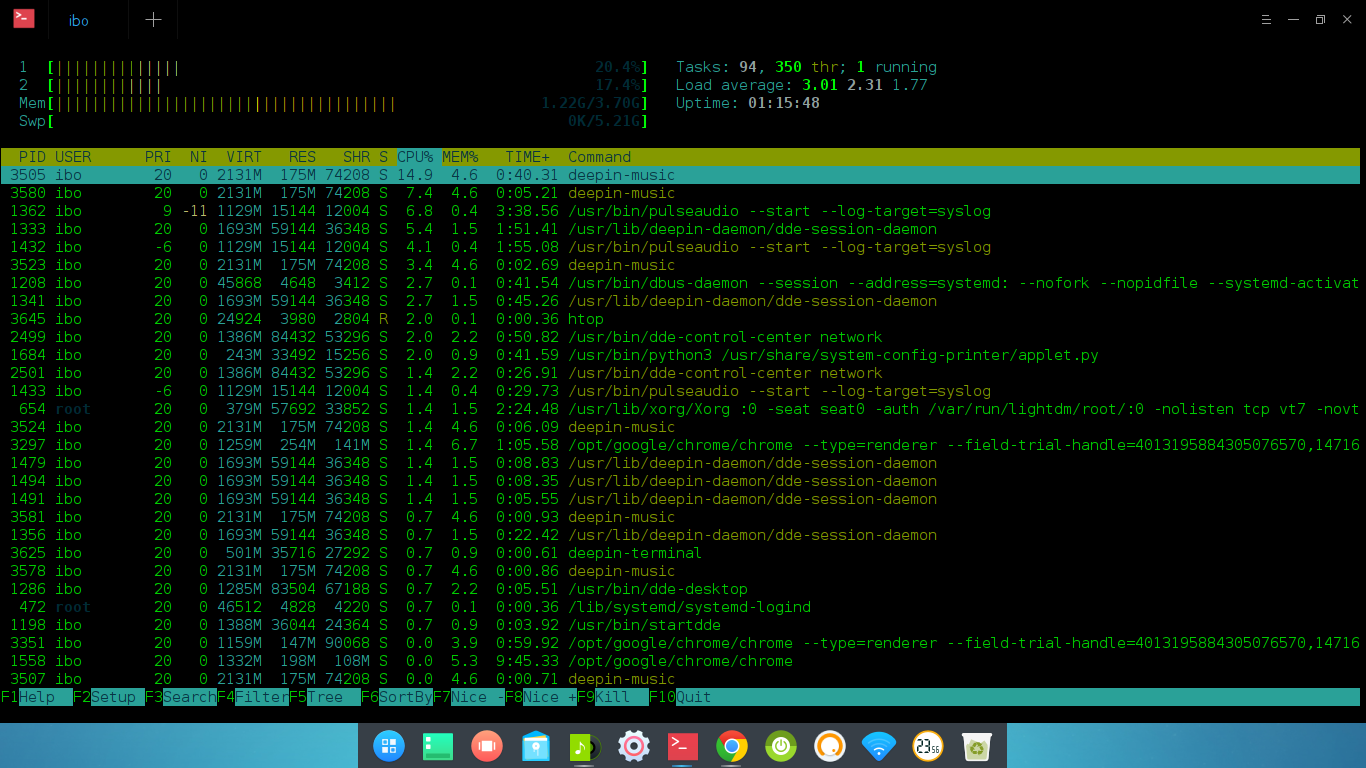This screenshot has width=1366, height=768.
Task: Open the terminal hamburger menu
Action: point(1266,19)
